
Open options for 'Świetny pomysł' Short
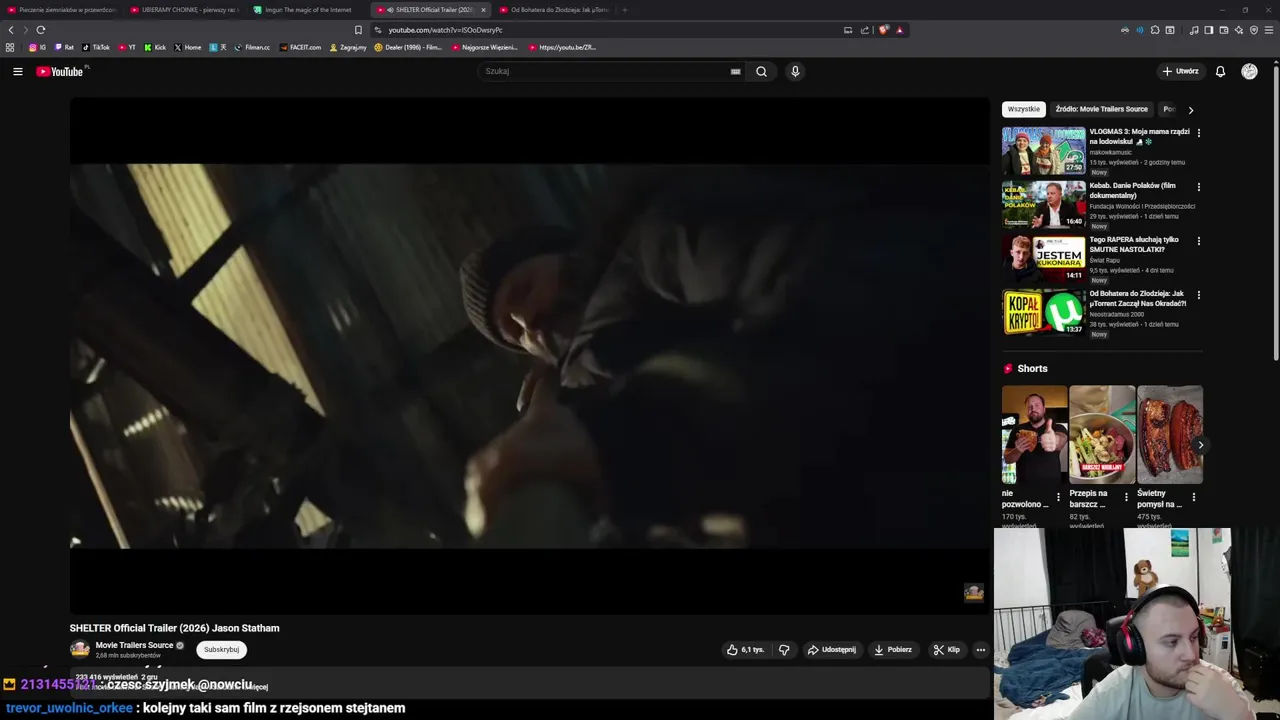1193,497
